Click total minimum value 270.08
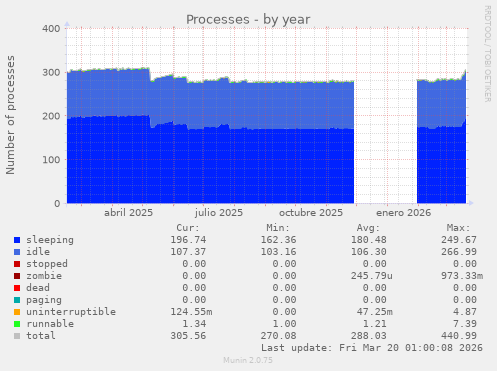Screen dimensions: 497x371 pyautogui.click(x=278, y=336)
